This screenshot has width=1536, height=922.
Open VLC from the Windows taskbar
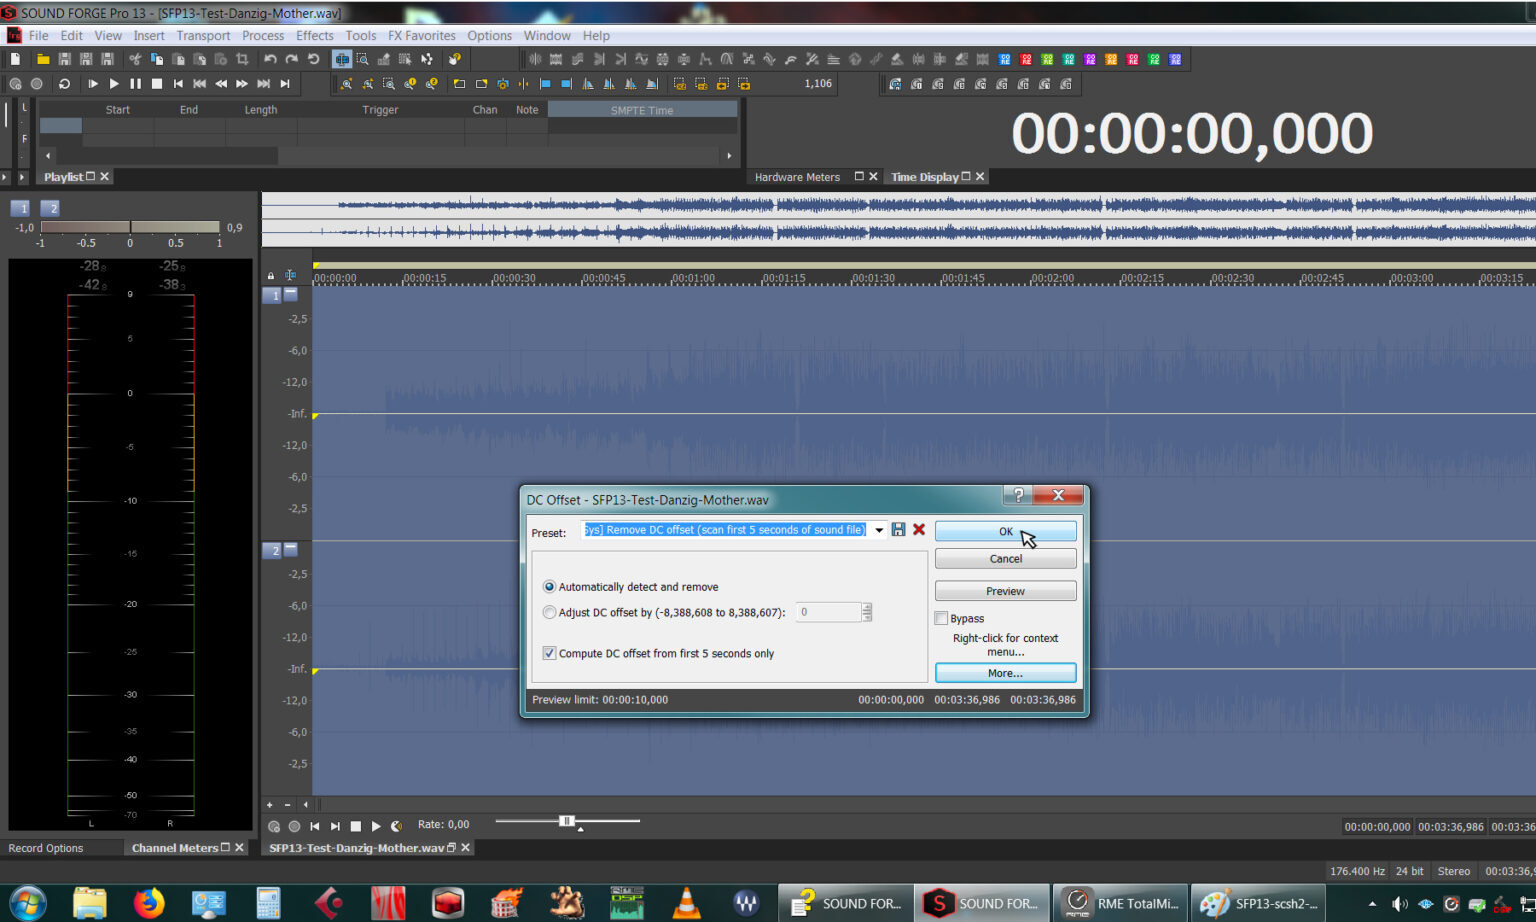click(x=686, y=903)
